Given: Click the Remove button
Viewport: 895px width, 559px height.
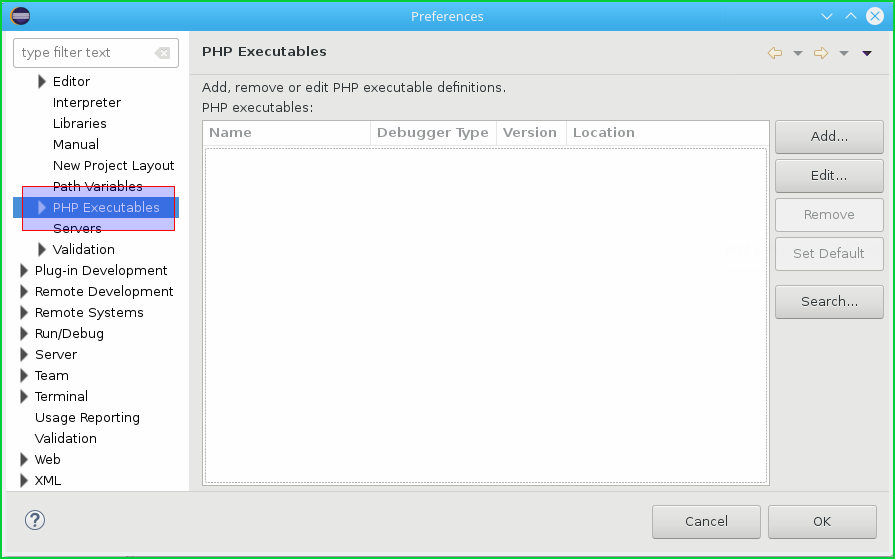Looking at the screenshot, I should (x=829, y=215).
